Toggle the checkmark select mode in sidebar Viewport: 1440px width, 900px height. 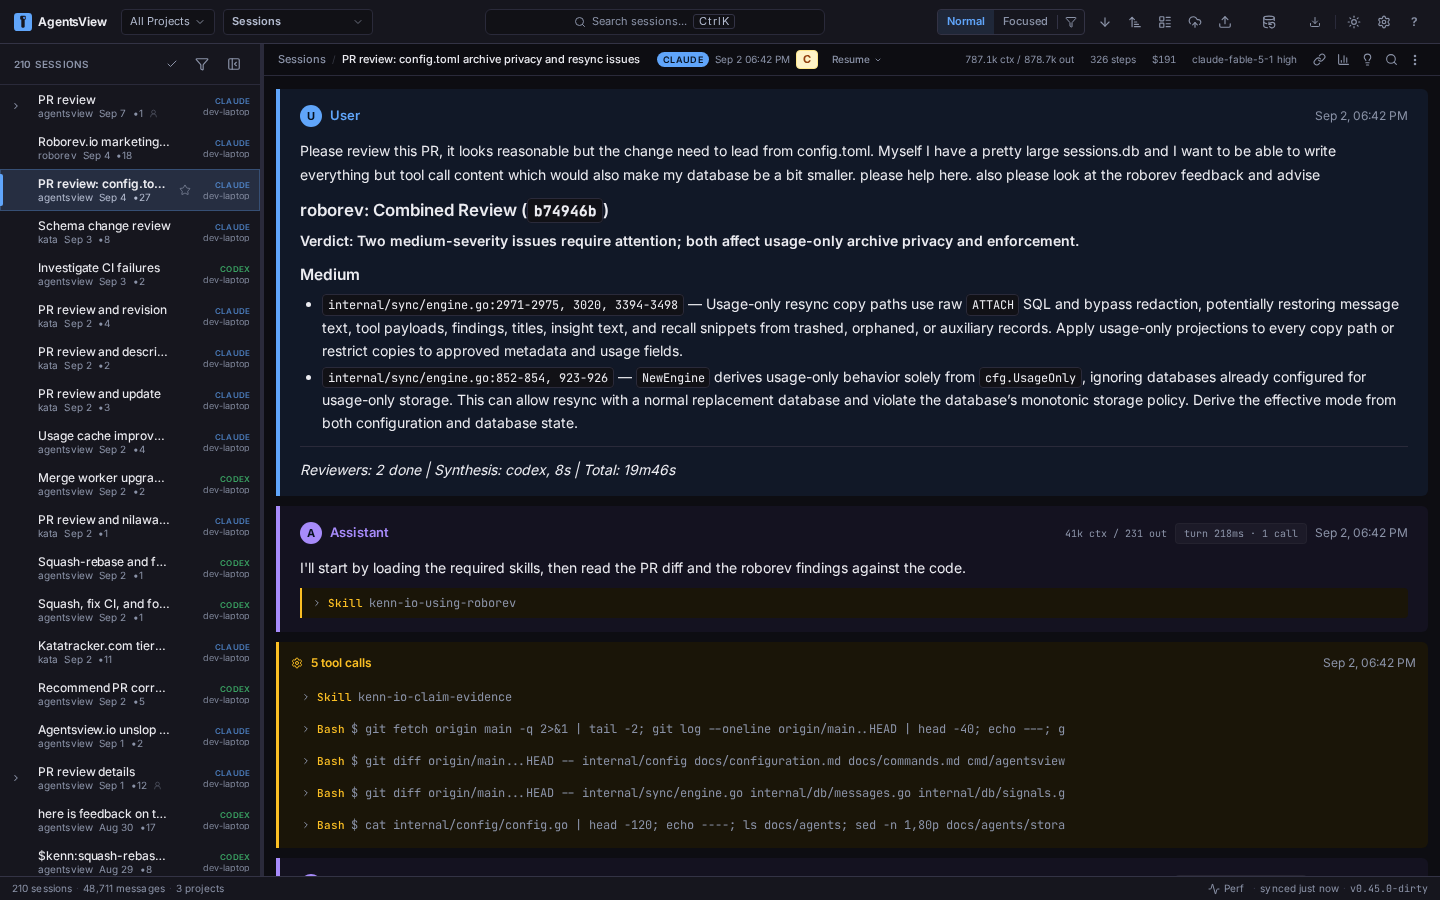(172, 64)
